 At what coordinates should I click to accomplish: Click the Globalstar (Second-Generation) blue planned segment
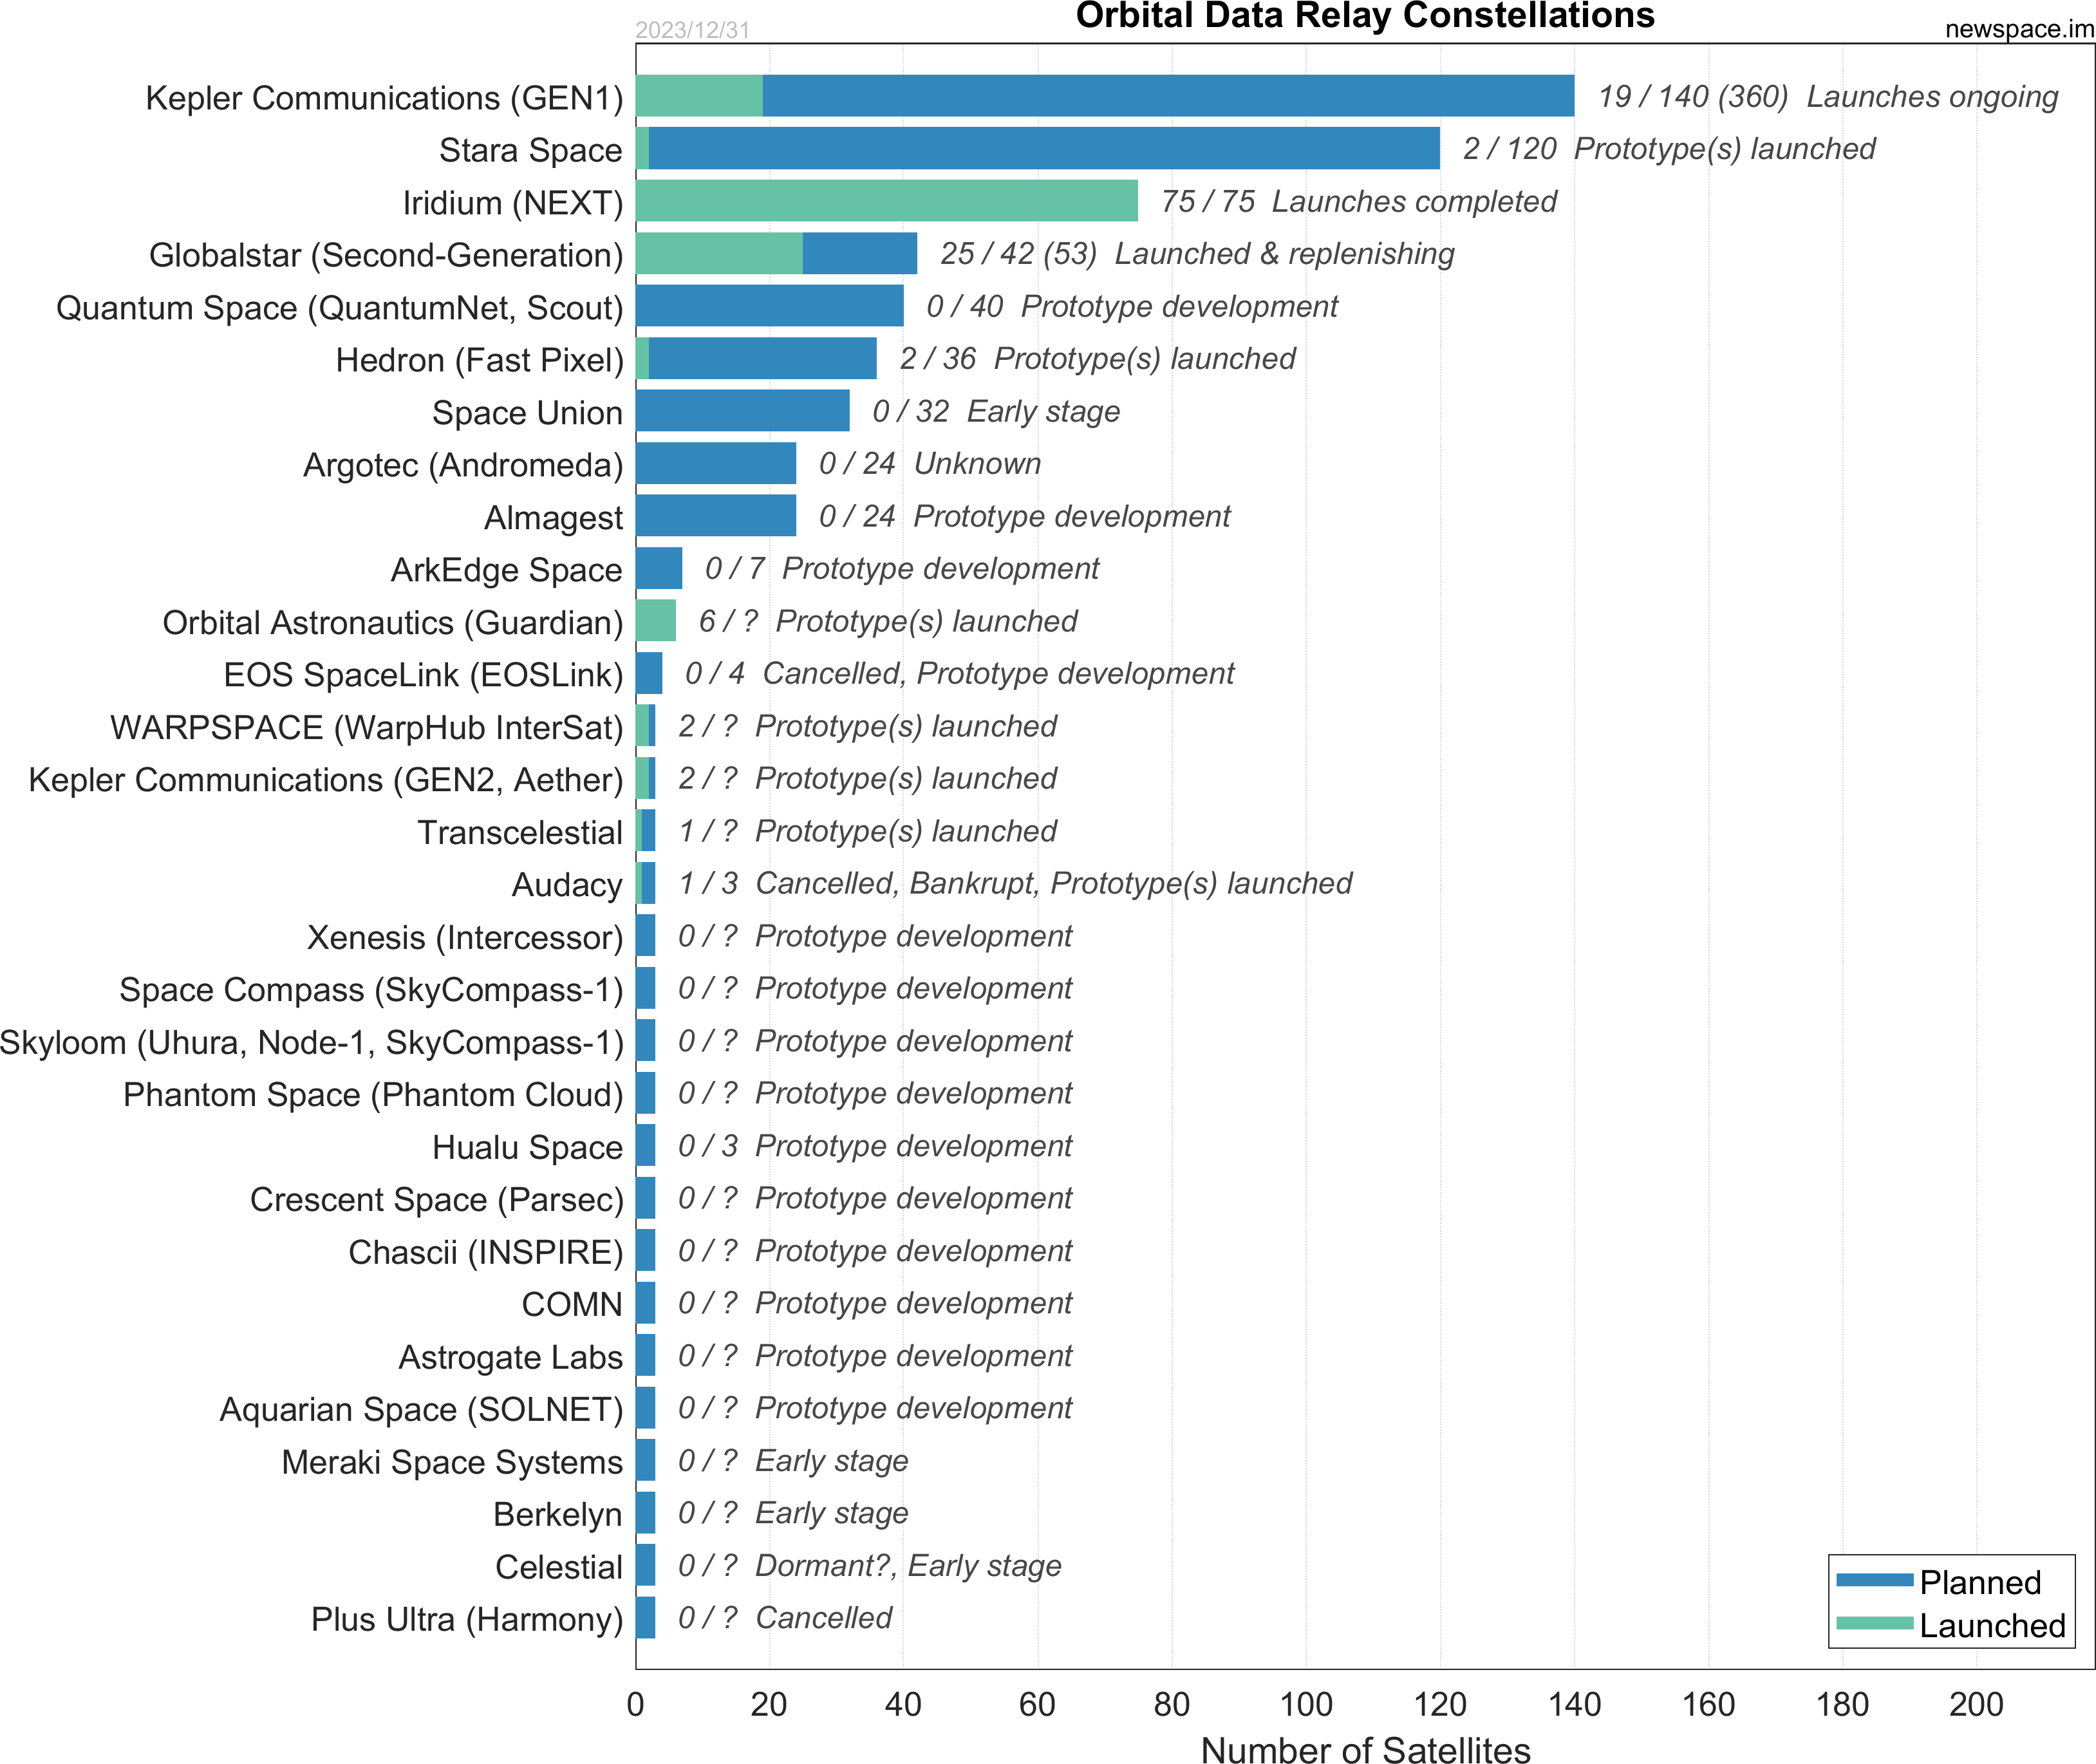[x=859, y=253]
